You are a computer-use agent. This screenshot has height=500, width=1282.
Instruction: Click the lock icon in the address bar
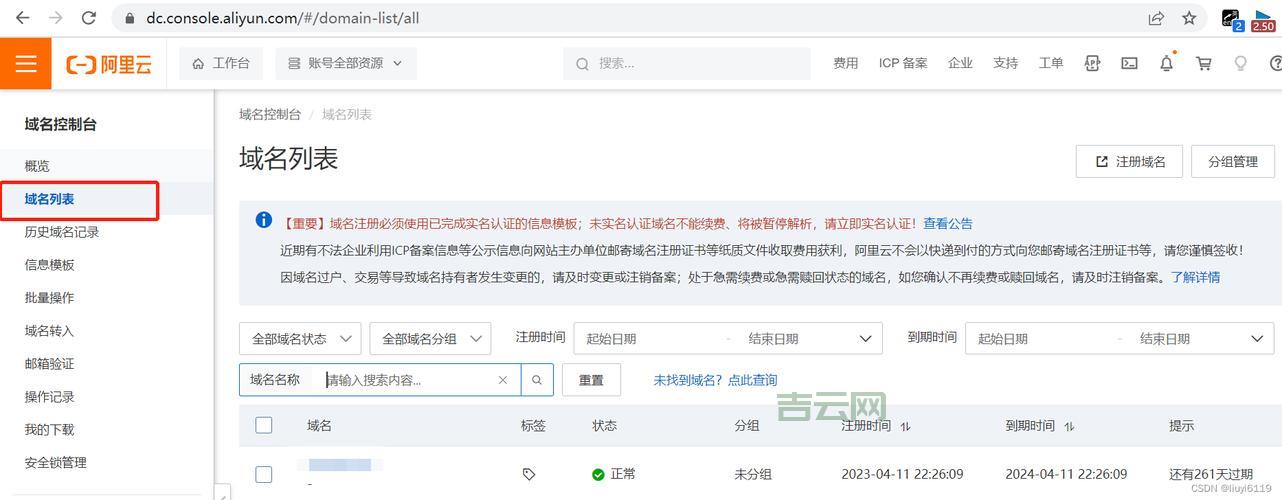tap(129, 18)
